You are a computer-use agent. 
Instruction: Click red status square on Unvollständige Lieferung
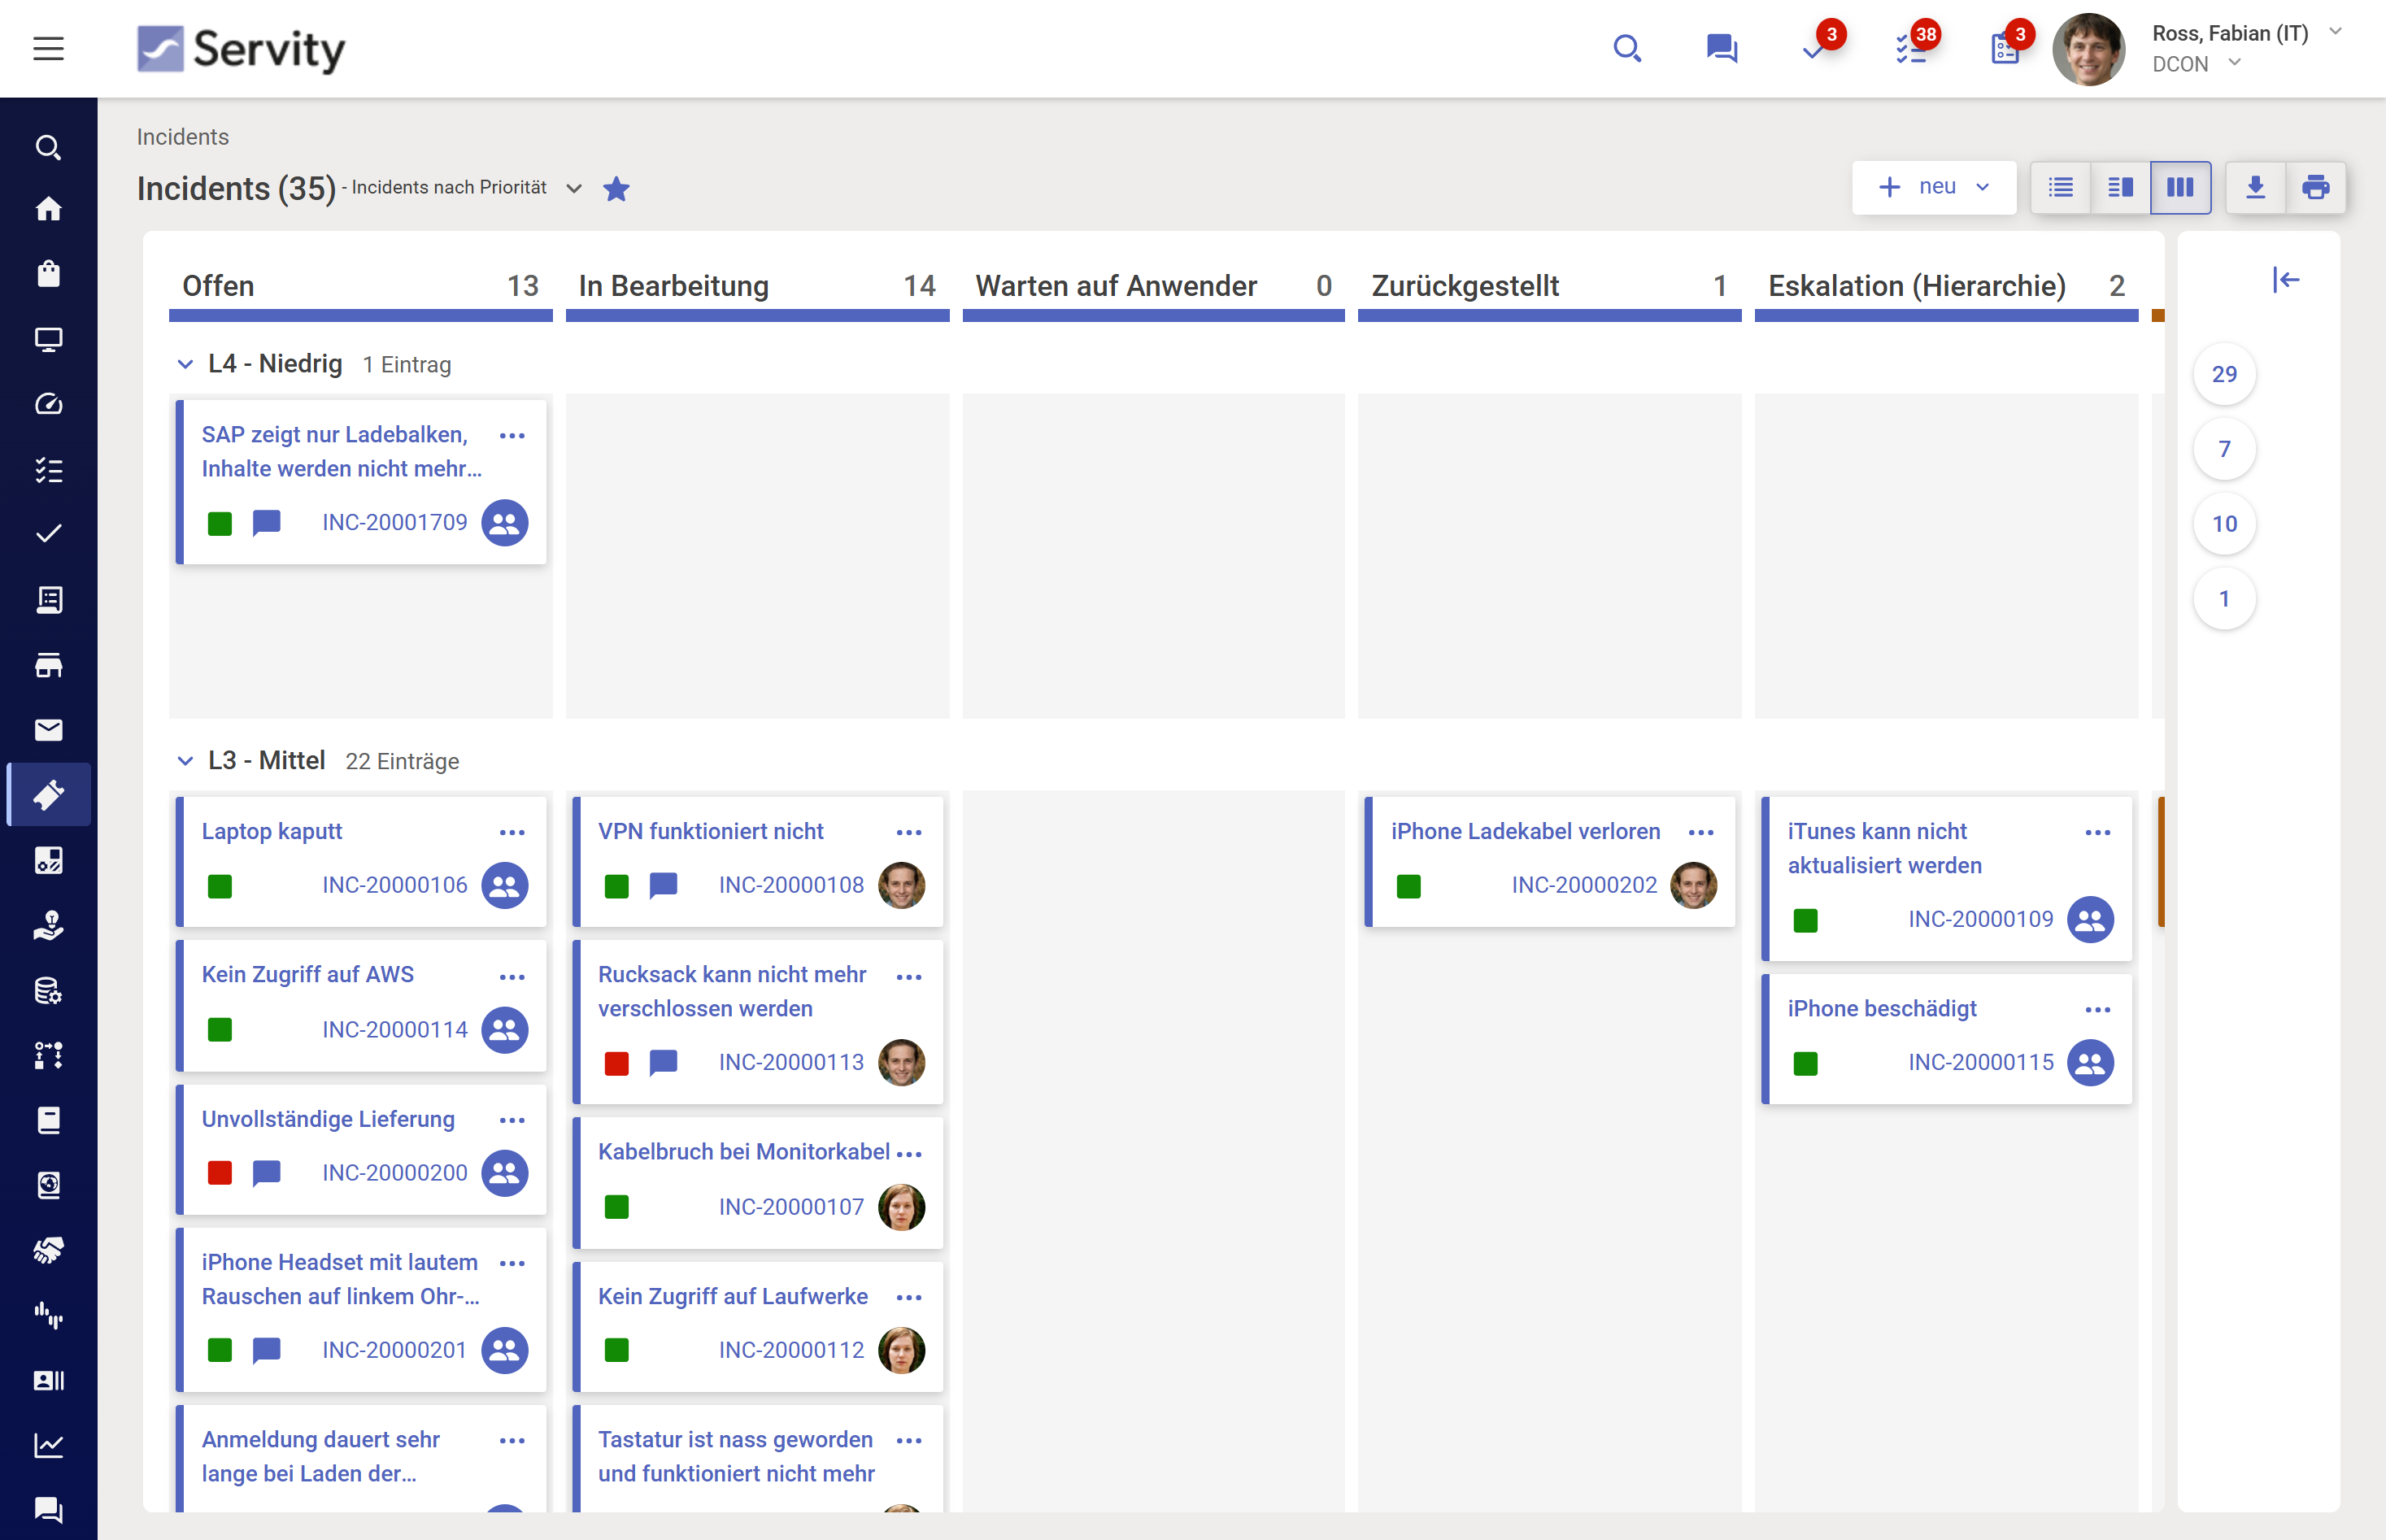tap(220, 1172)
